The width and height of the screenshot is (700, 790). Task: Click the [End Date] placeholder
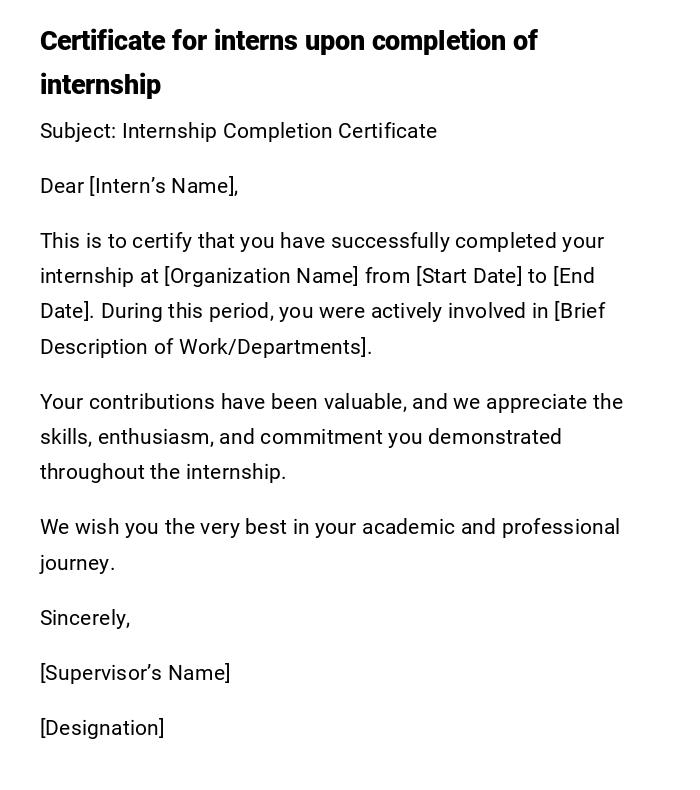574,277
